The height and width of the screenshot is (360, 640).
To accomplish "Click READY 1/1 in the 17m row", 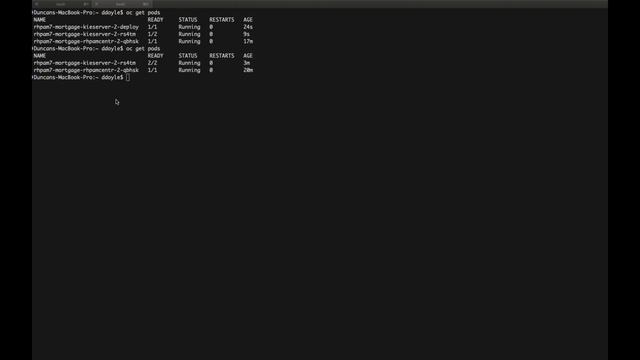I will [x=152, y=41].
